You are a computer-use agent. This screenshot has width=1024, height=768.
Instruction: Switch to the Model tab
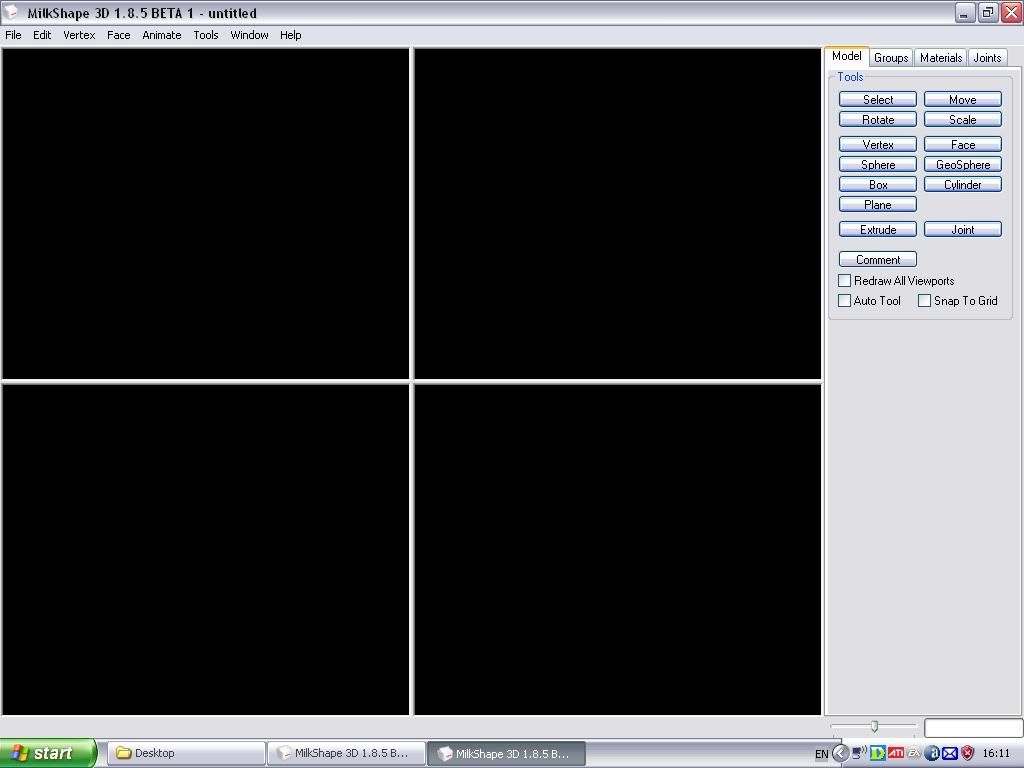tap(846, 56)
